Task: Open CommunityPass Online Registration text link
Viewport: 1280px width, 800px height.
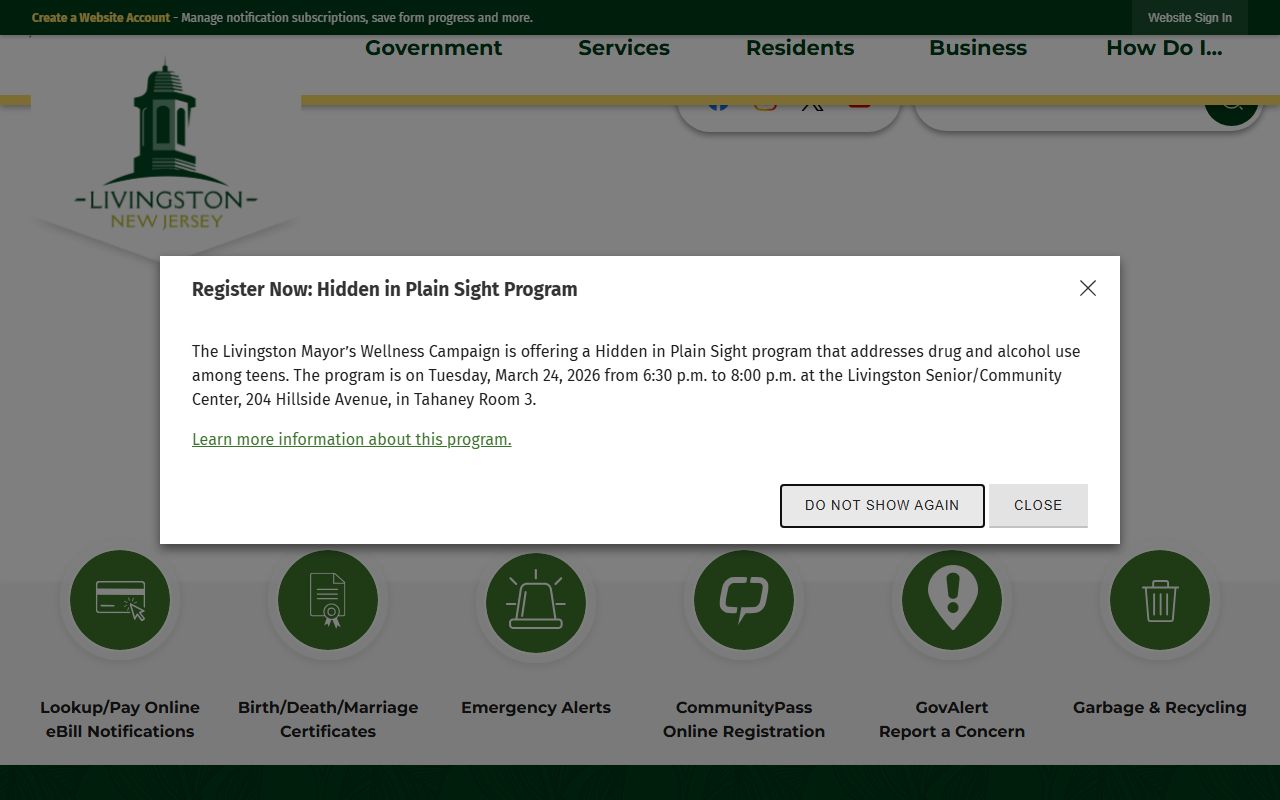Action: (x=744, y=719)
